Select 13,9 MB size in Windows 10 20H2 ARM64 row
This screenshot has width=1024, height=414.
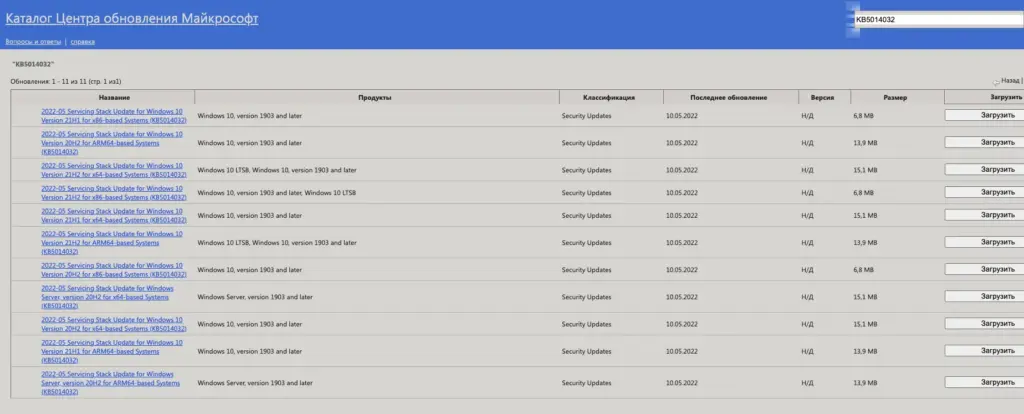point(865,143)
